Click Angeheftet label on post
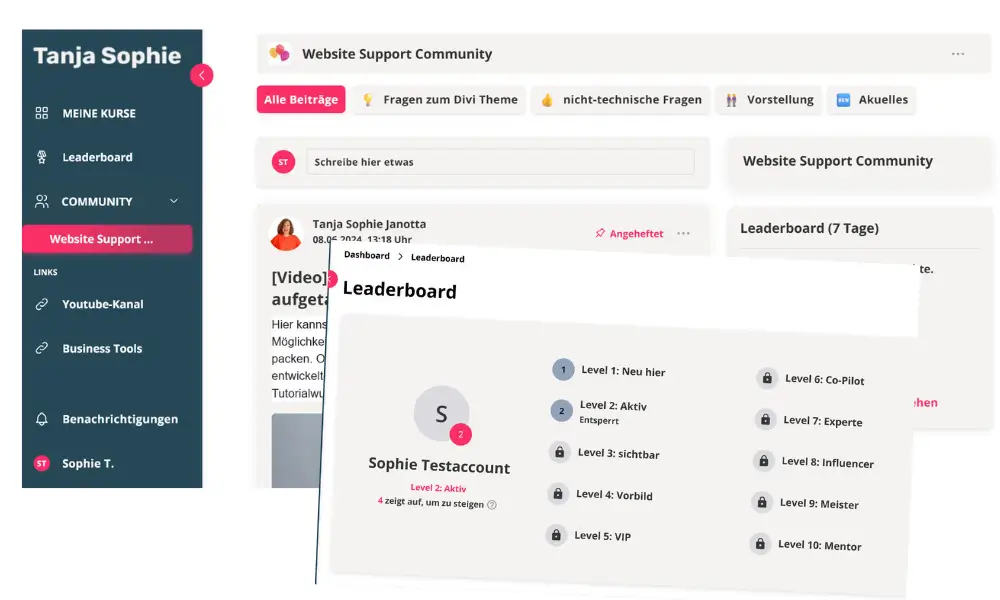Screen dimensions: 1000x600 point(636,233)
